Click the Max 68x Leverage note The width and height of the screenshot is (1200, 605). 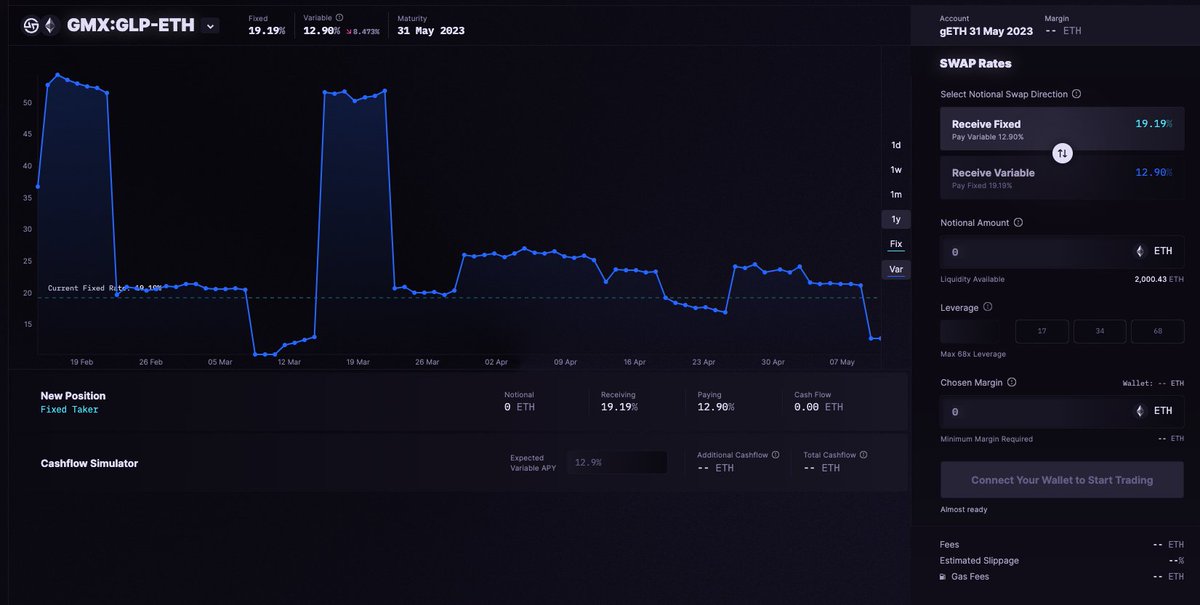pos(973,354)
